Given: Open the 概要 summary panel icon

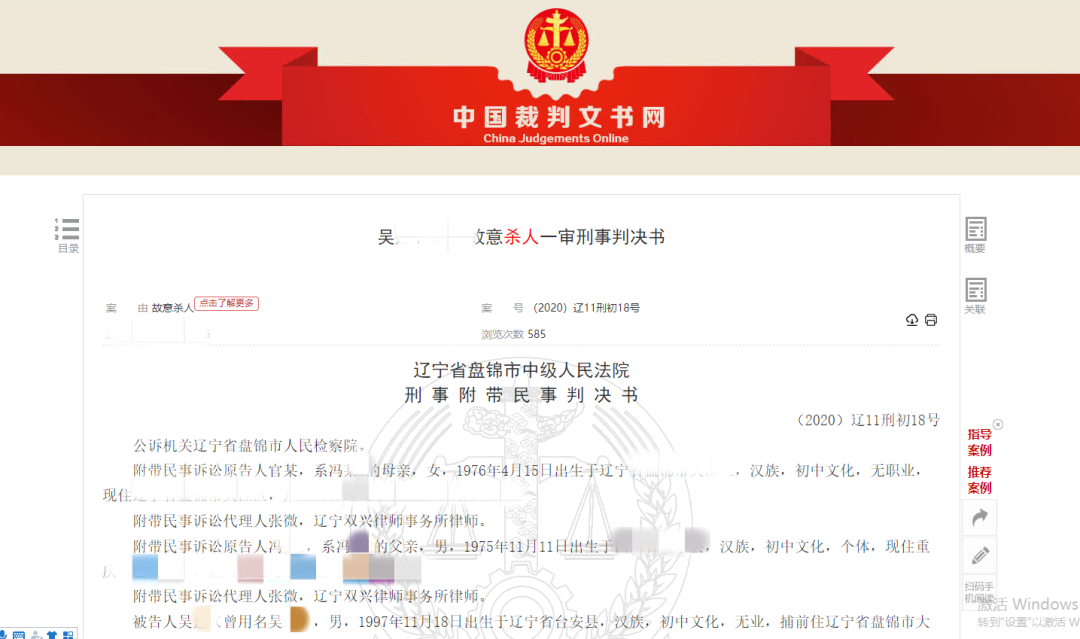Looking at the screenshot, I should 975,233.
